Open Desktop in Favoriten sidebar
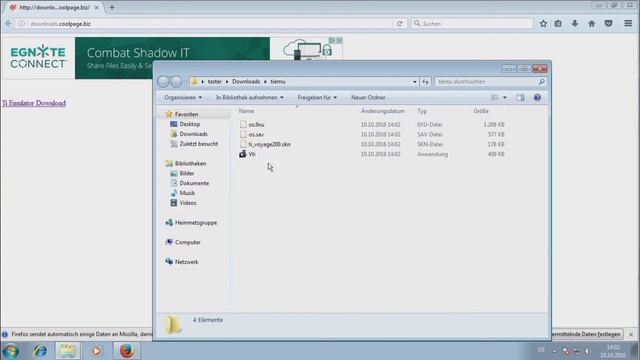The width and height of the screenshot is (640, 360). point(189,124)
